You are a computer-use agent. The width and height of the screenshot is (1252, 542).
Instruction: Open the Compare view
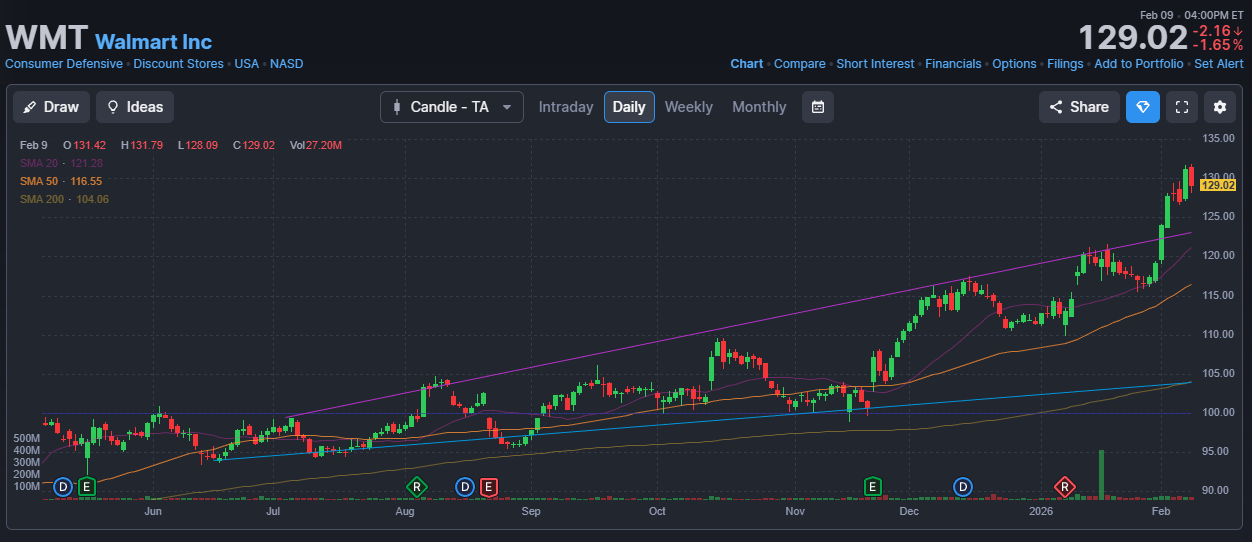tap(800, 64)
